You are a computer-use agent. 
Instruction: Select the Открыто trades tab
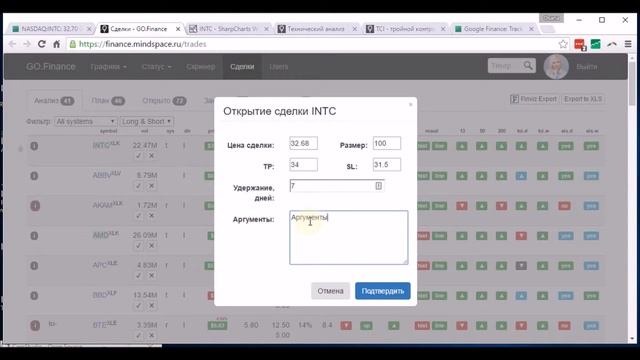[164, 100]
